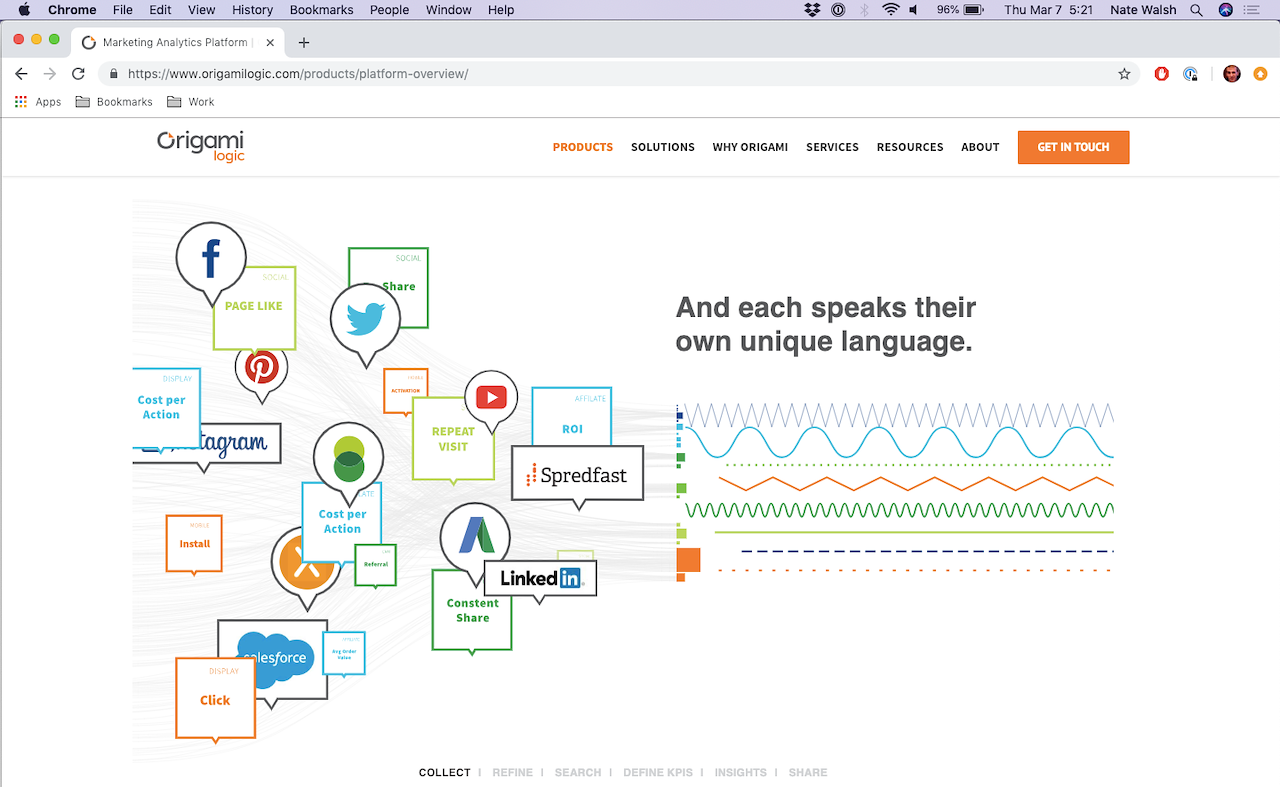Bookmark page with the star icon
Image resolution: width=1280 pixels, height=787 pixels.
click(x=1124, y=74)
